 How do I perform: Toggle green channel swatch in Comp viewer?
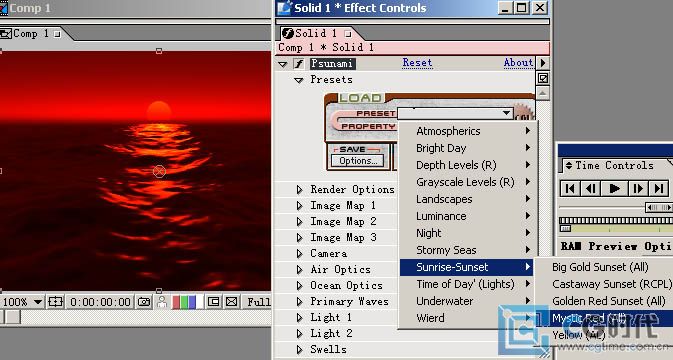[x=184, y=302]
